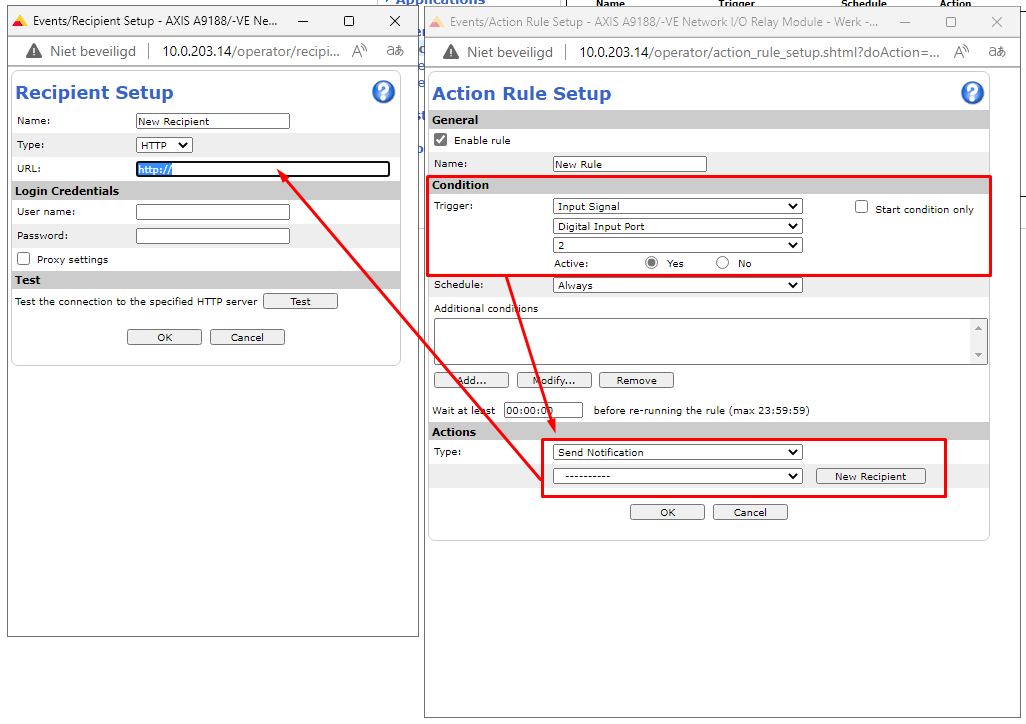Viewport: 1026px width, 724px height.
Task: Open the empty recipient selection dropdown
Action: click(x=677, y=476)
